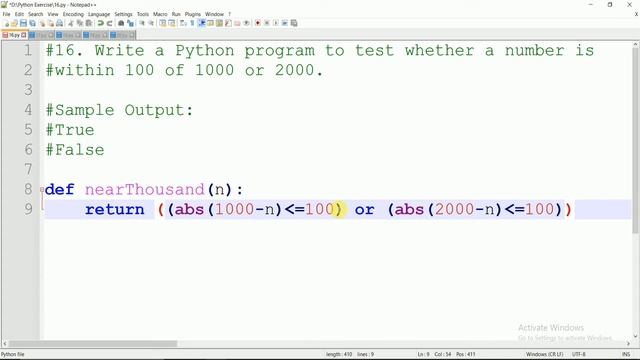Viewport: 640px width, 360px height.
Task: Open the Settings menu
Action: pos(123,14)
